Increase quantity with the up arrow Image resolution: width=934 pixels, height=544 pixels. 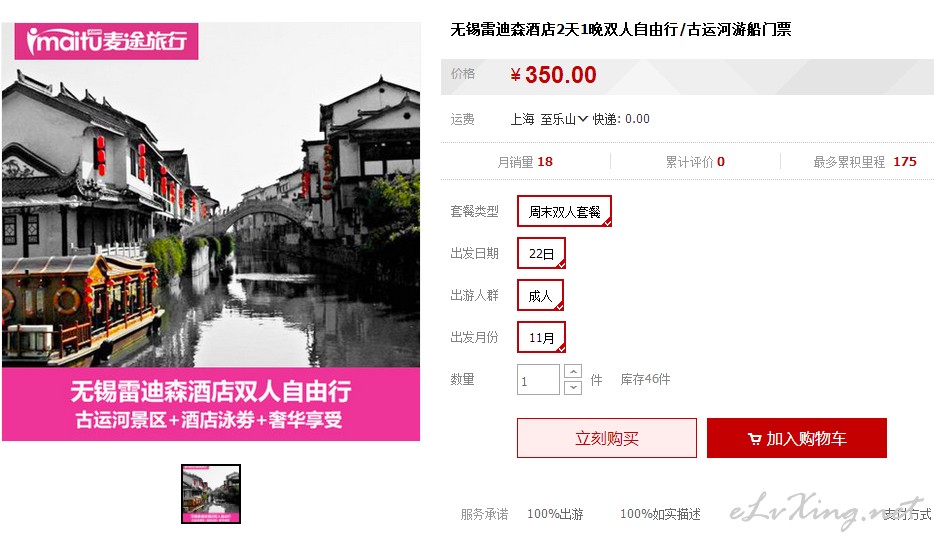573,372
